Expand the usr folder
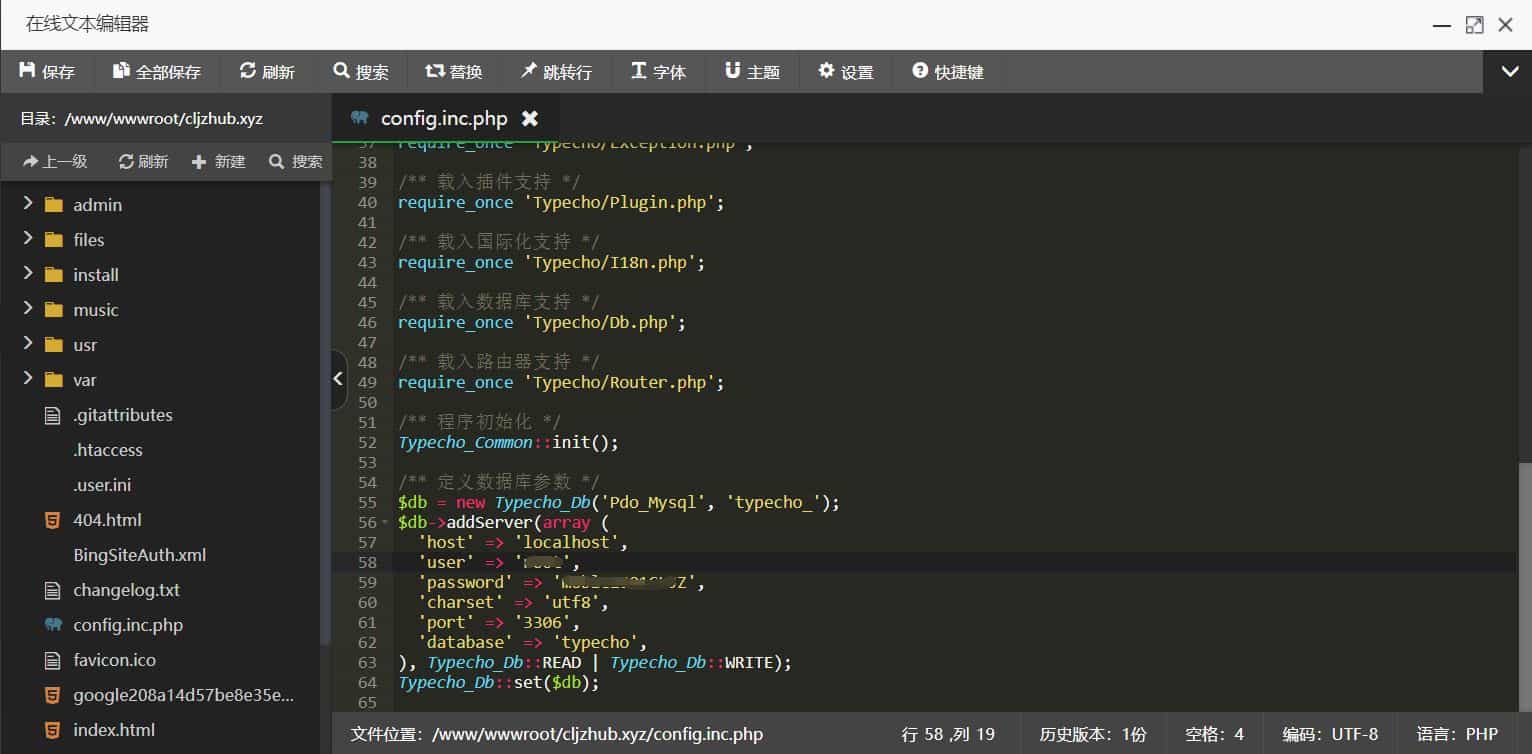This screenshot has height=754, width=1532. (x=28, y=344)
